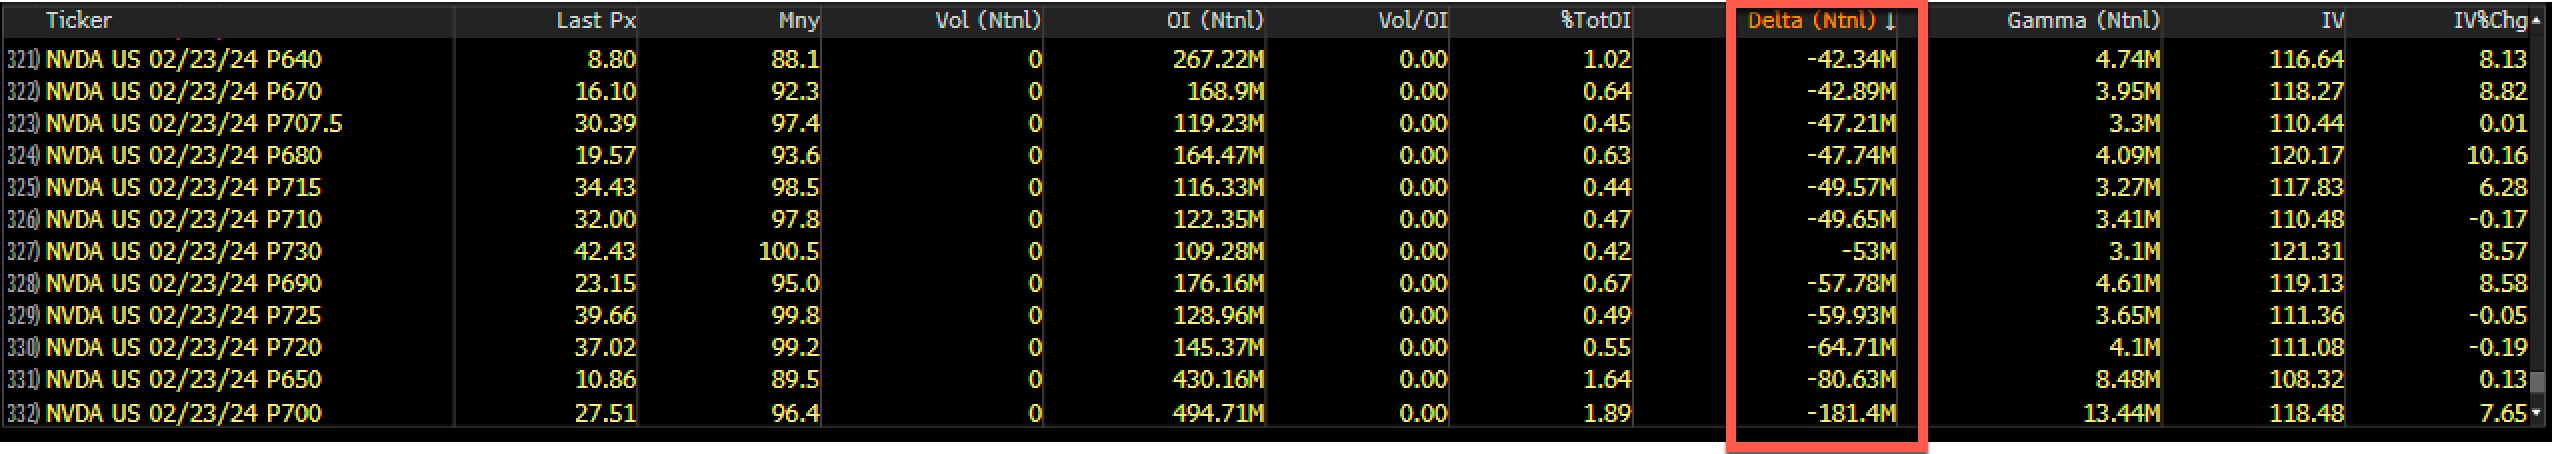Click the IV column header
This screenshot has width=2552, height=454.
coord(2332,20)
